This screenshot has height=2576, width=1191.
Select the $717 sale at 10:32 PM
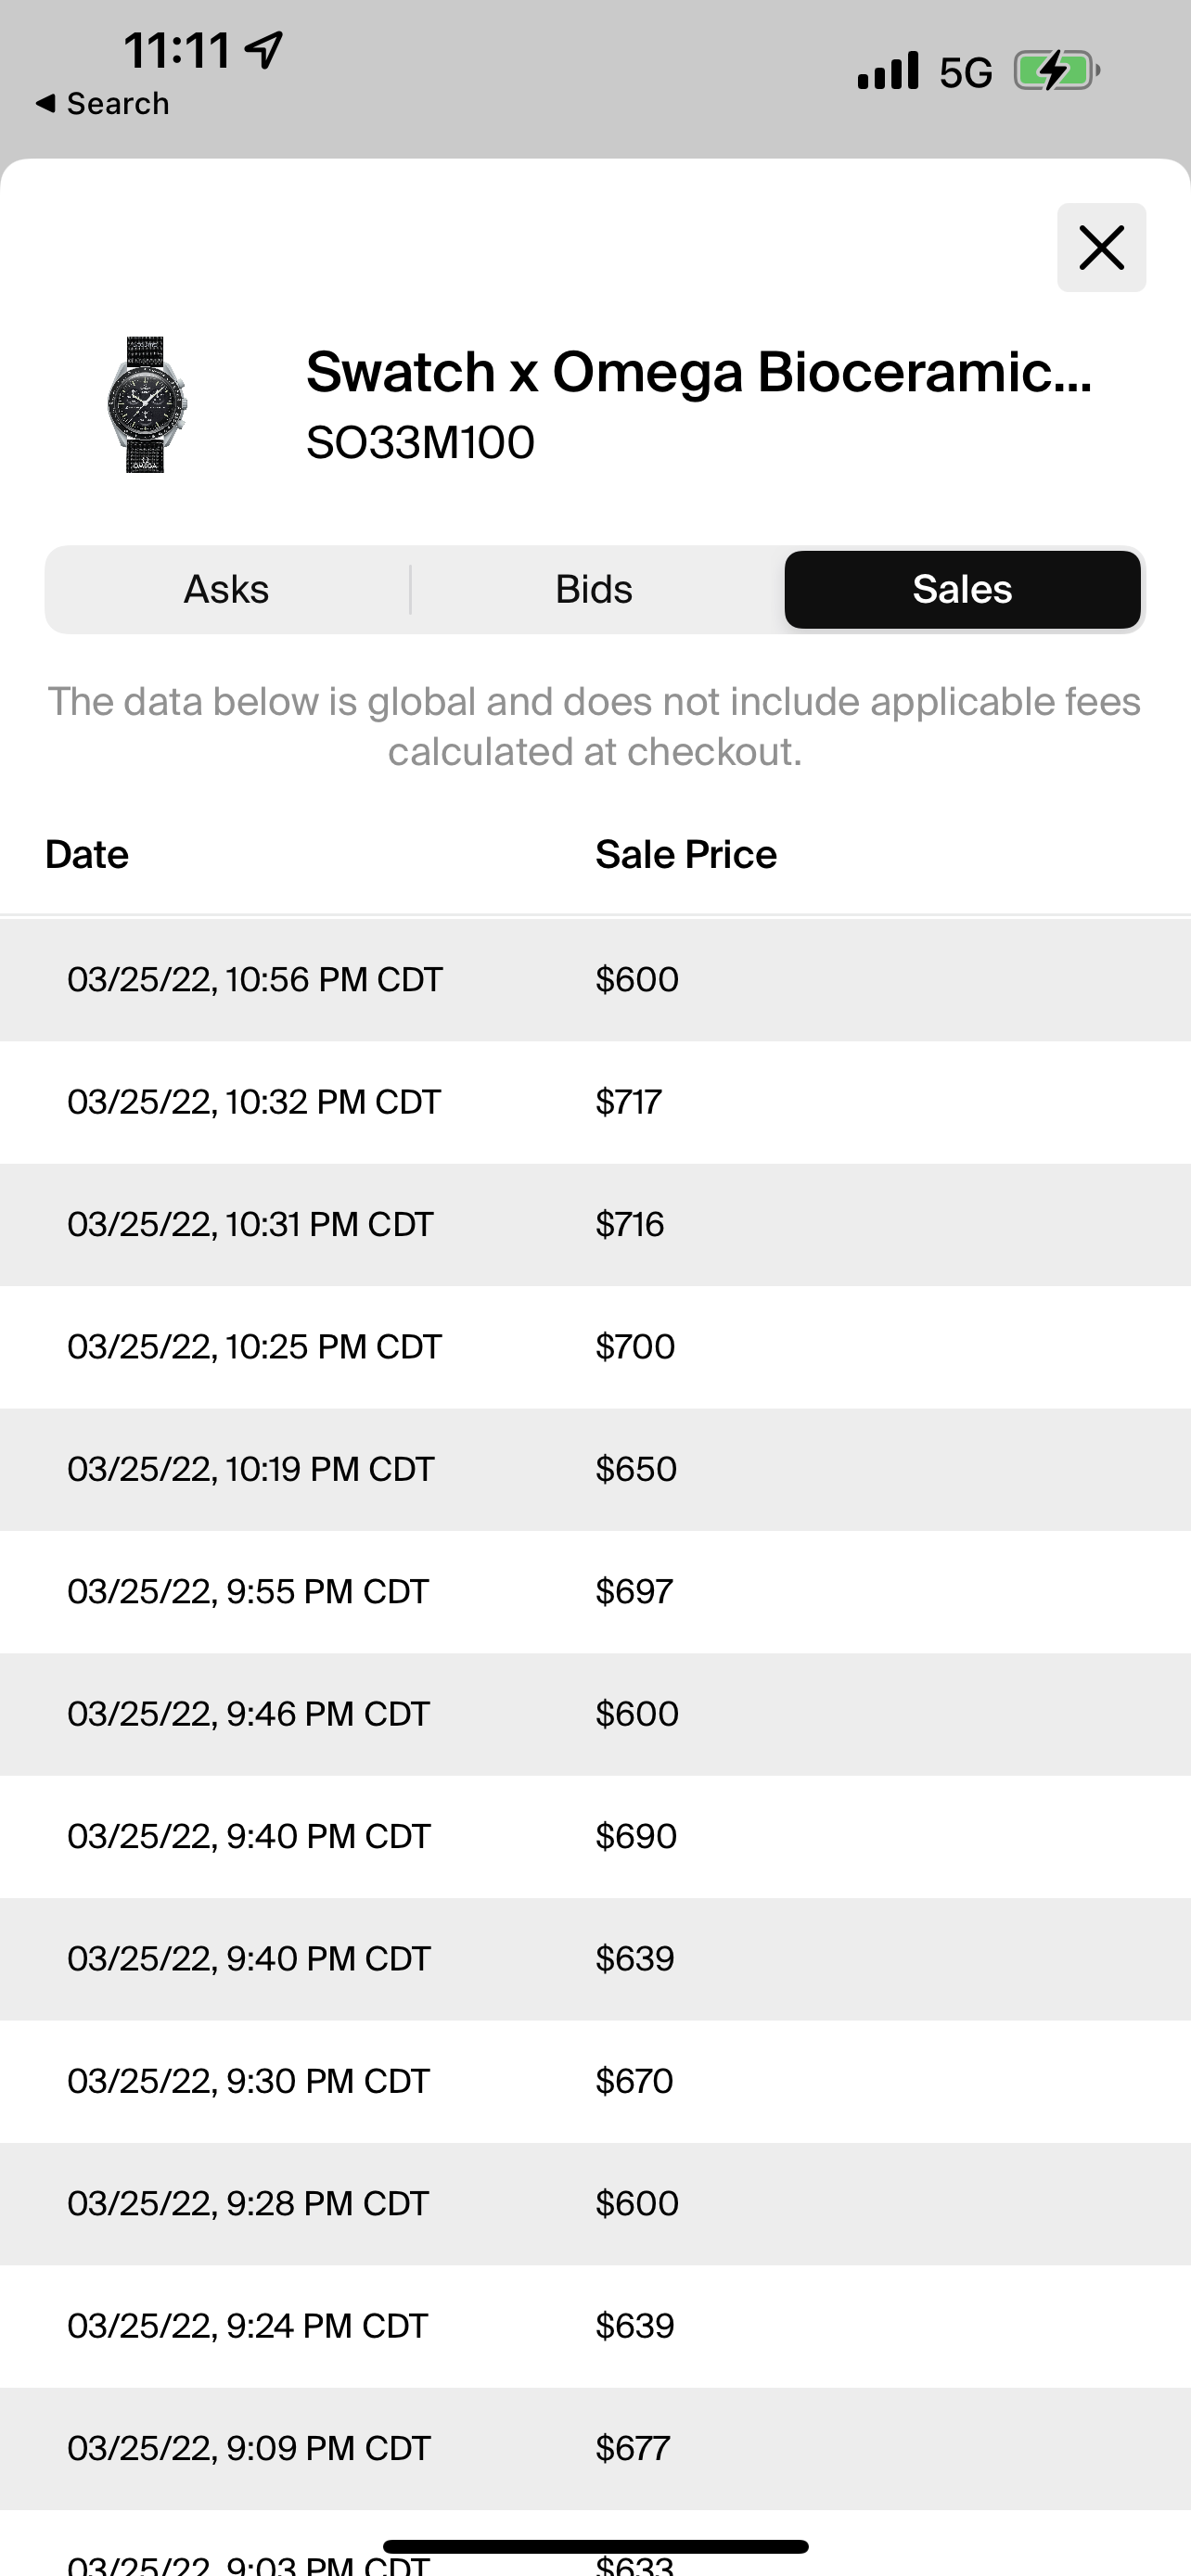click(594, 1101)
